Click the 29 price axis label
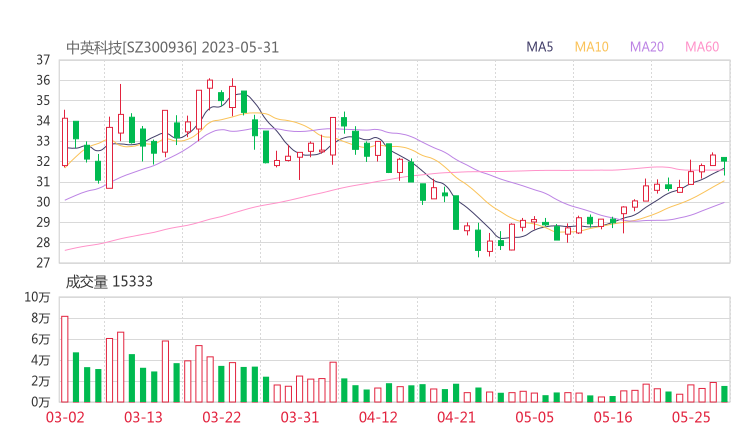 tap(43, 222)
